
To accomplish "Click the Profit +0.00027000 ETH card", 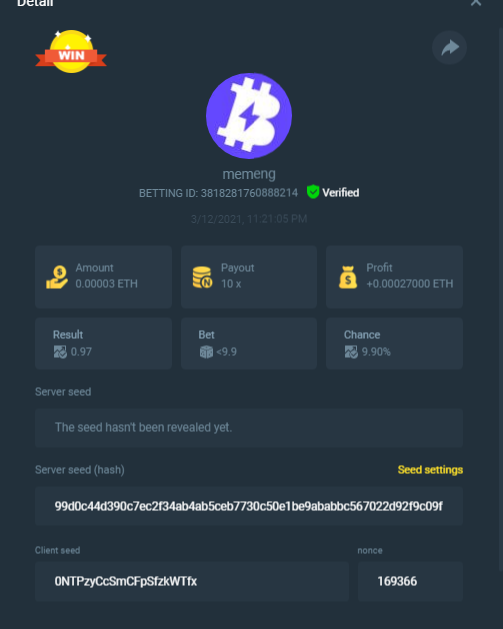I will [x=394, y=277].
